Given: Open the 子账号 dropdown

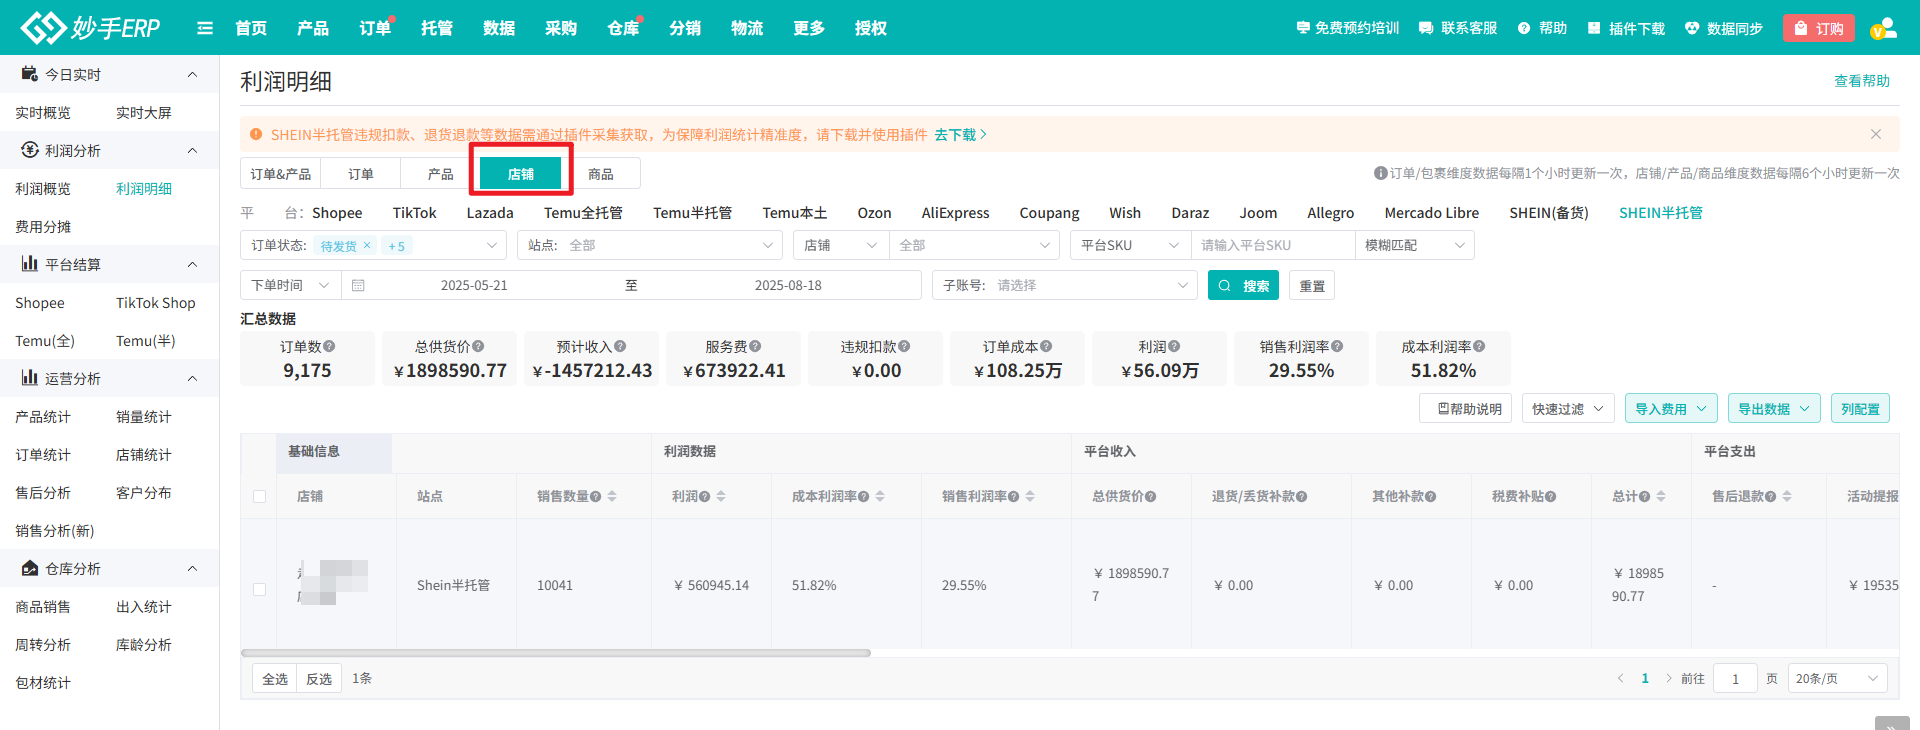Looking at the screenshot, I should click(x=1064, y=285).
